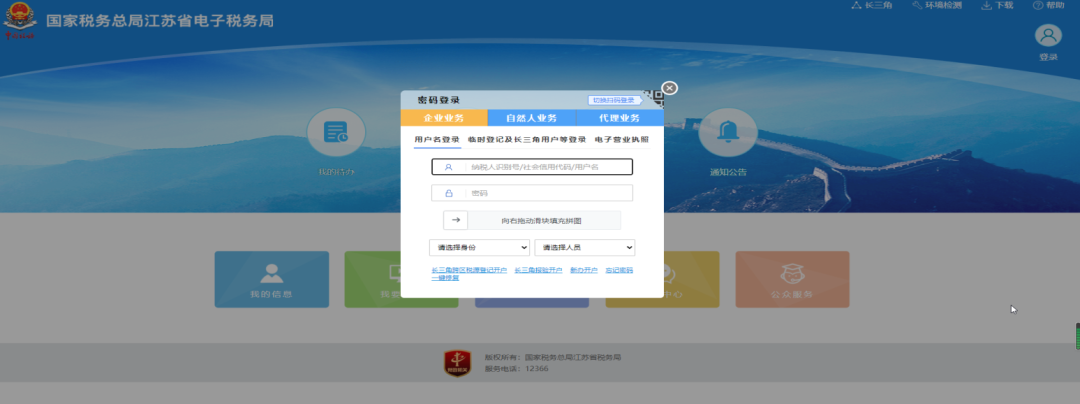This screenshot has width=1080, height=404.
Task: Click the 密码登录 dialog heading
Action: coord(439,100)
